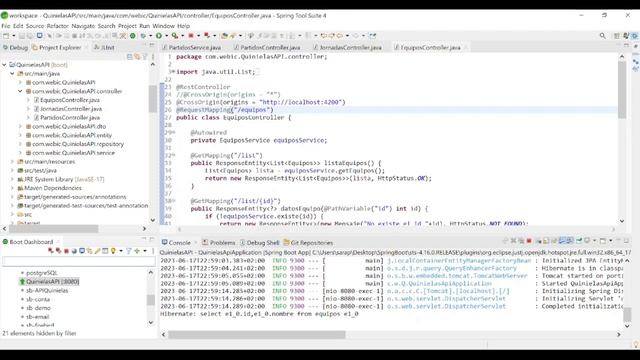The image size is (640, 360).
Task: Switch to the JUnit view tab
Action: 104,47
